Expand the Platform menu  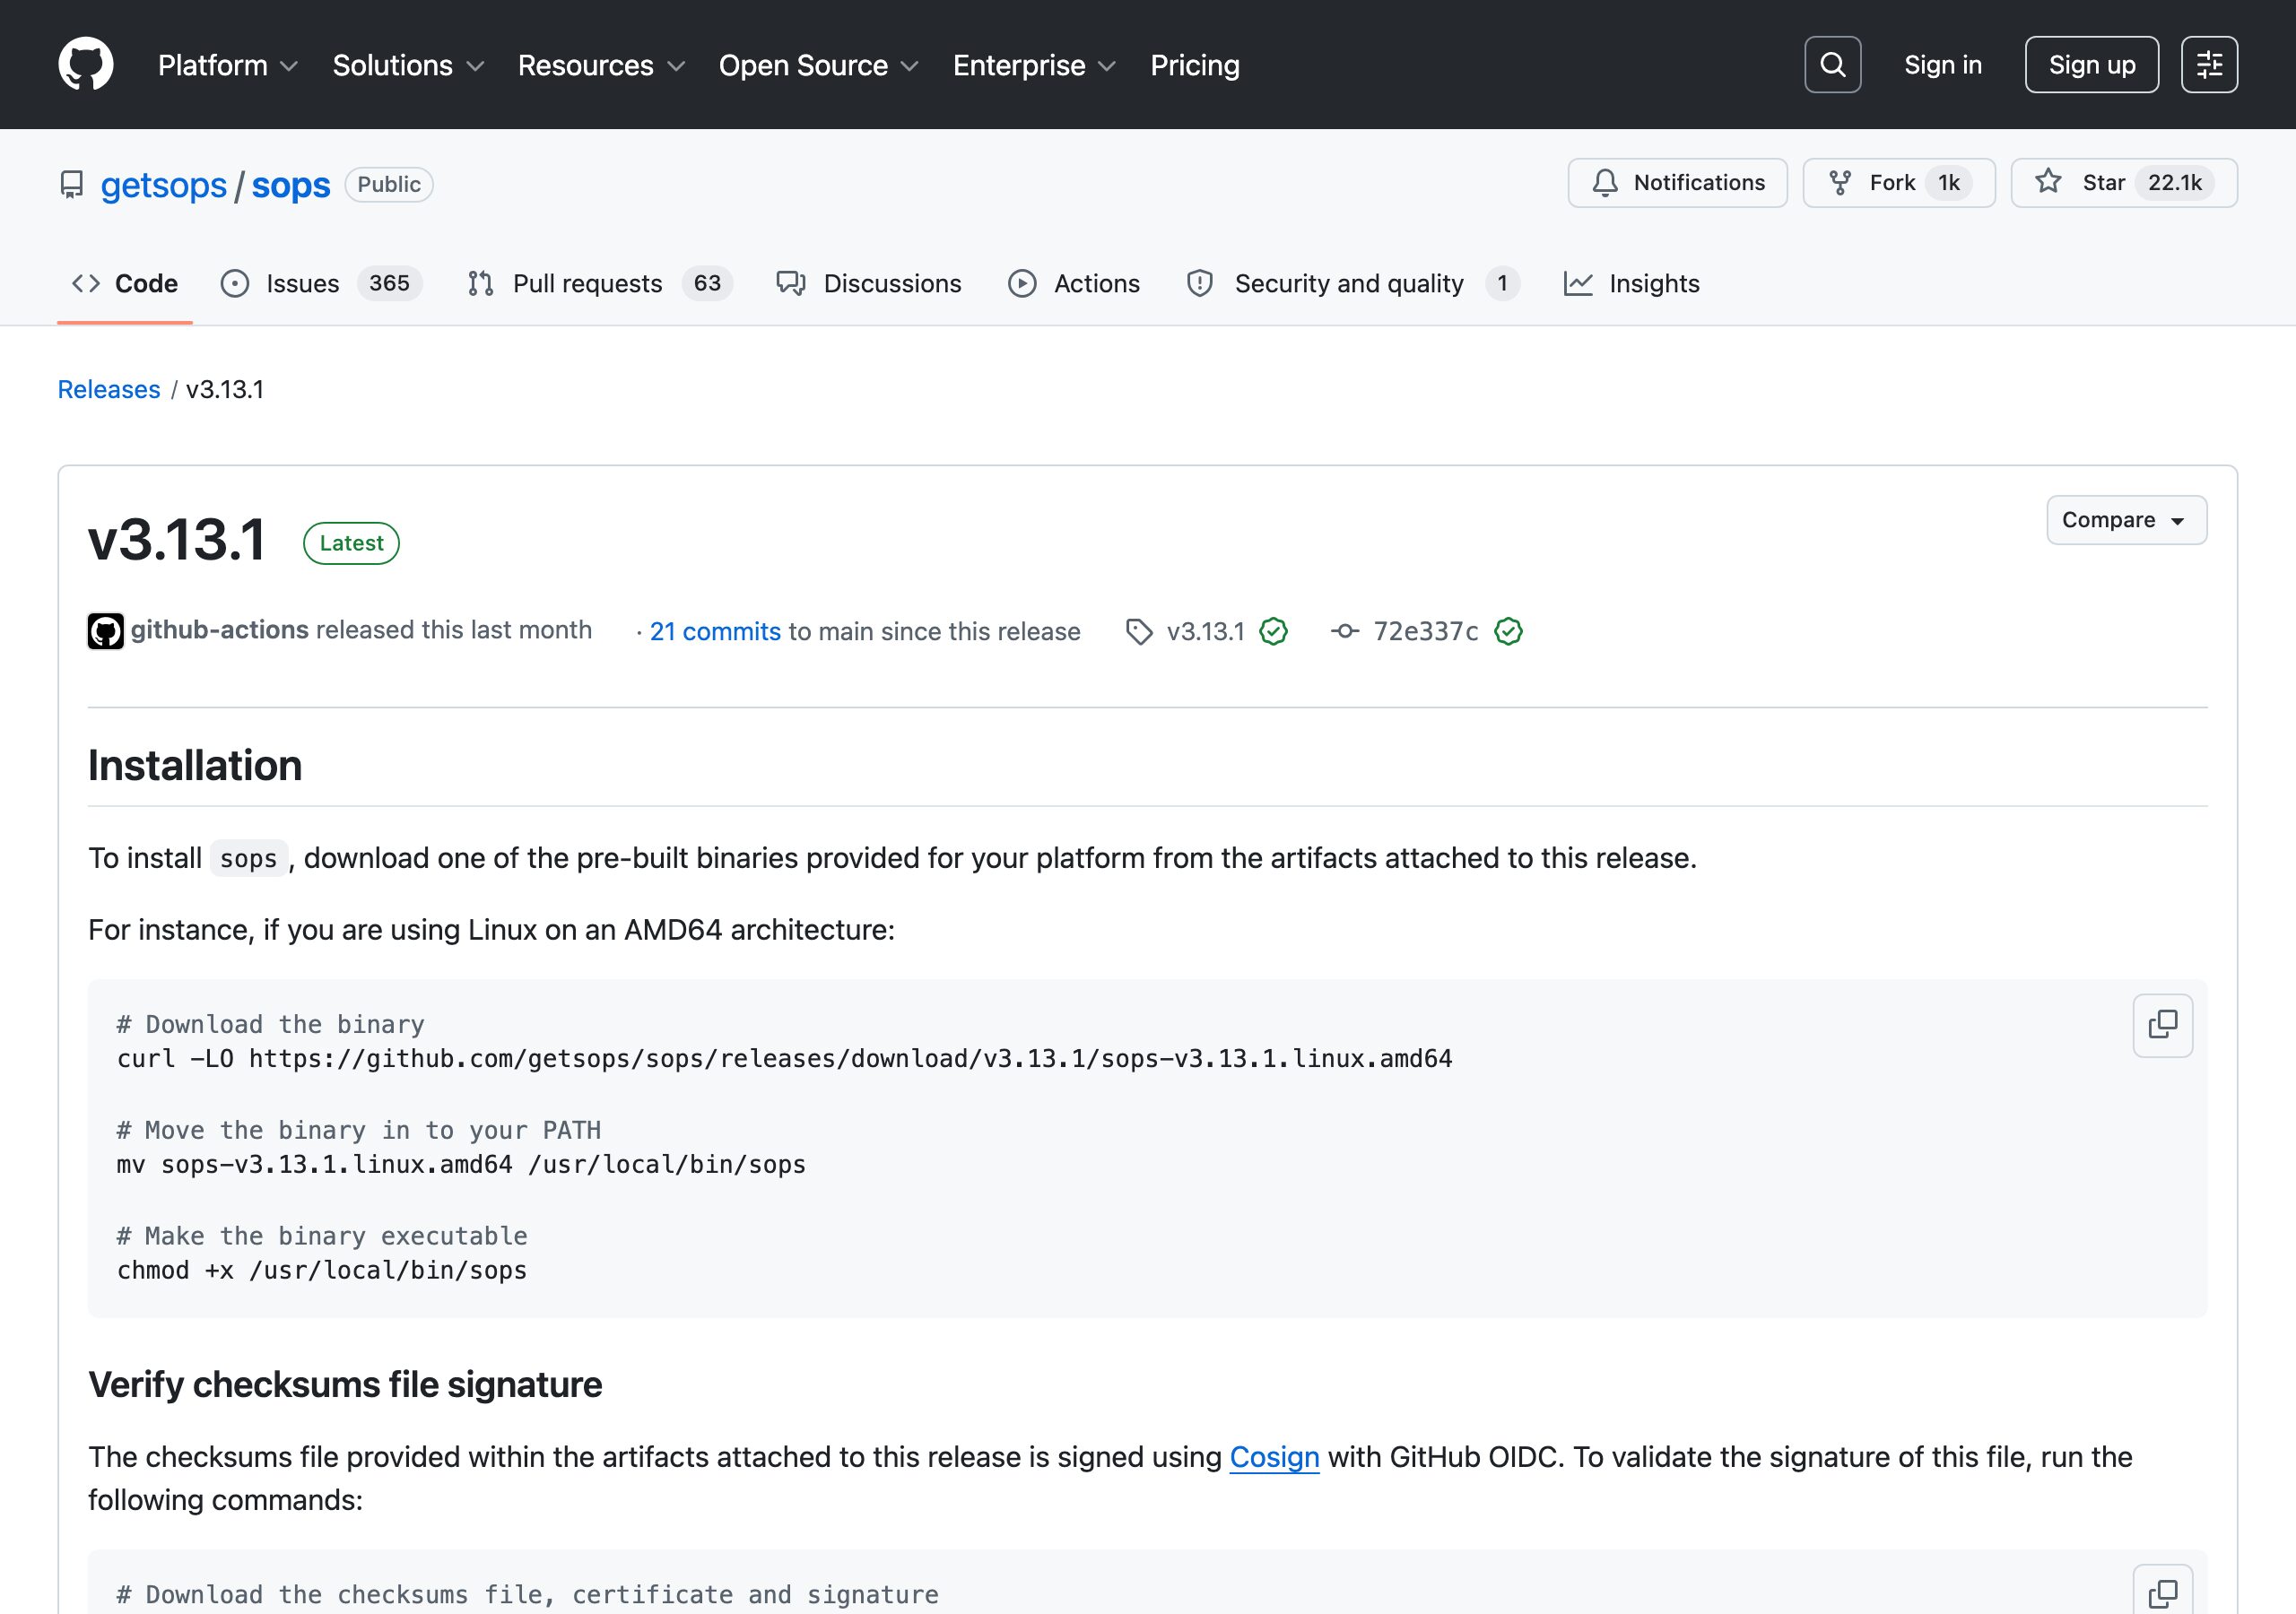[x=228, y=65]
